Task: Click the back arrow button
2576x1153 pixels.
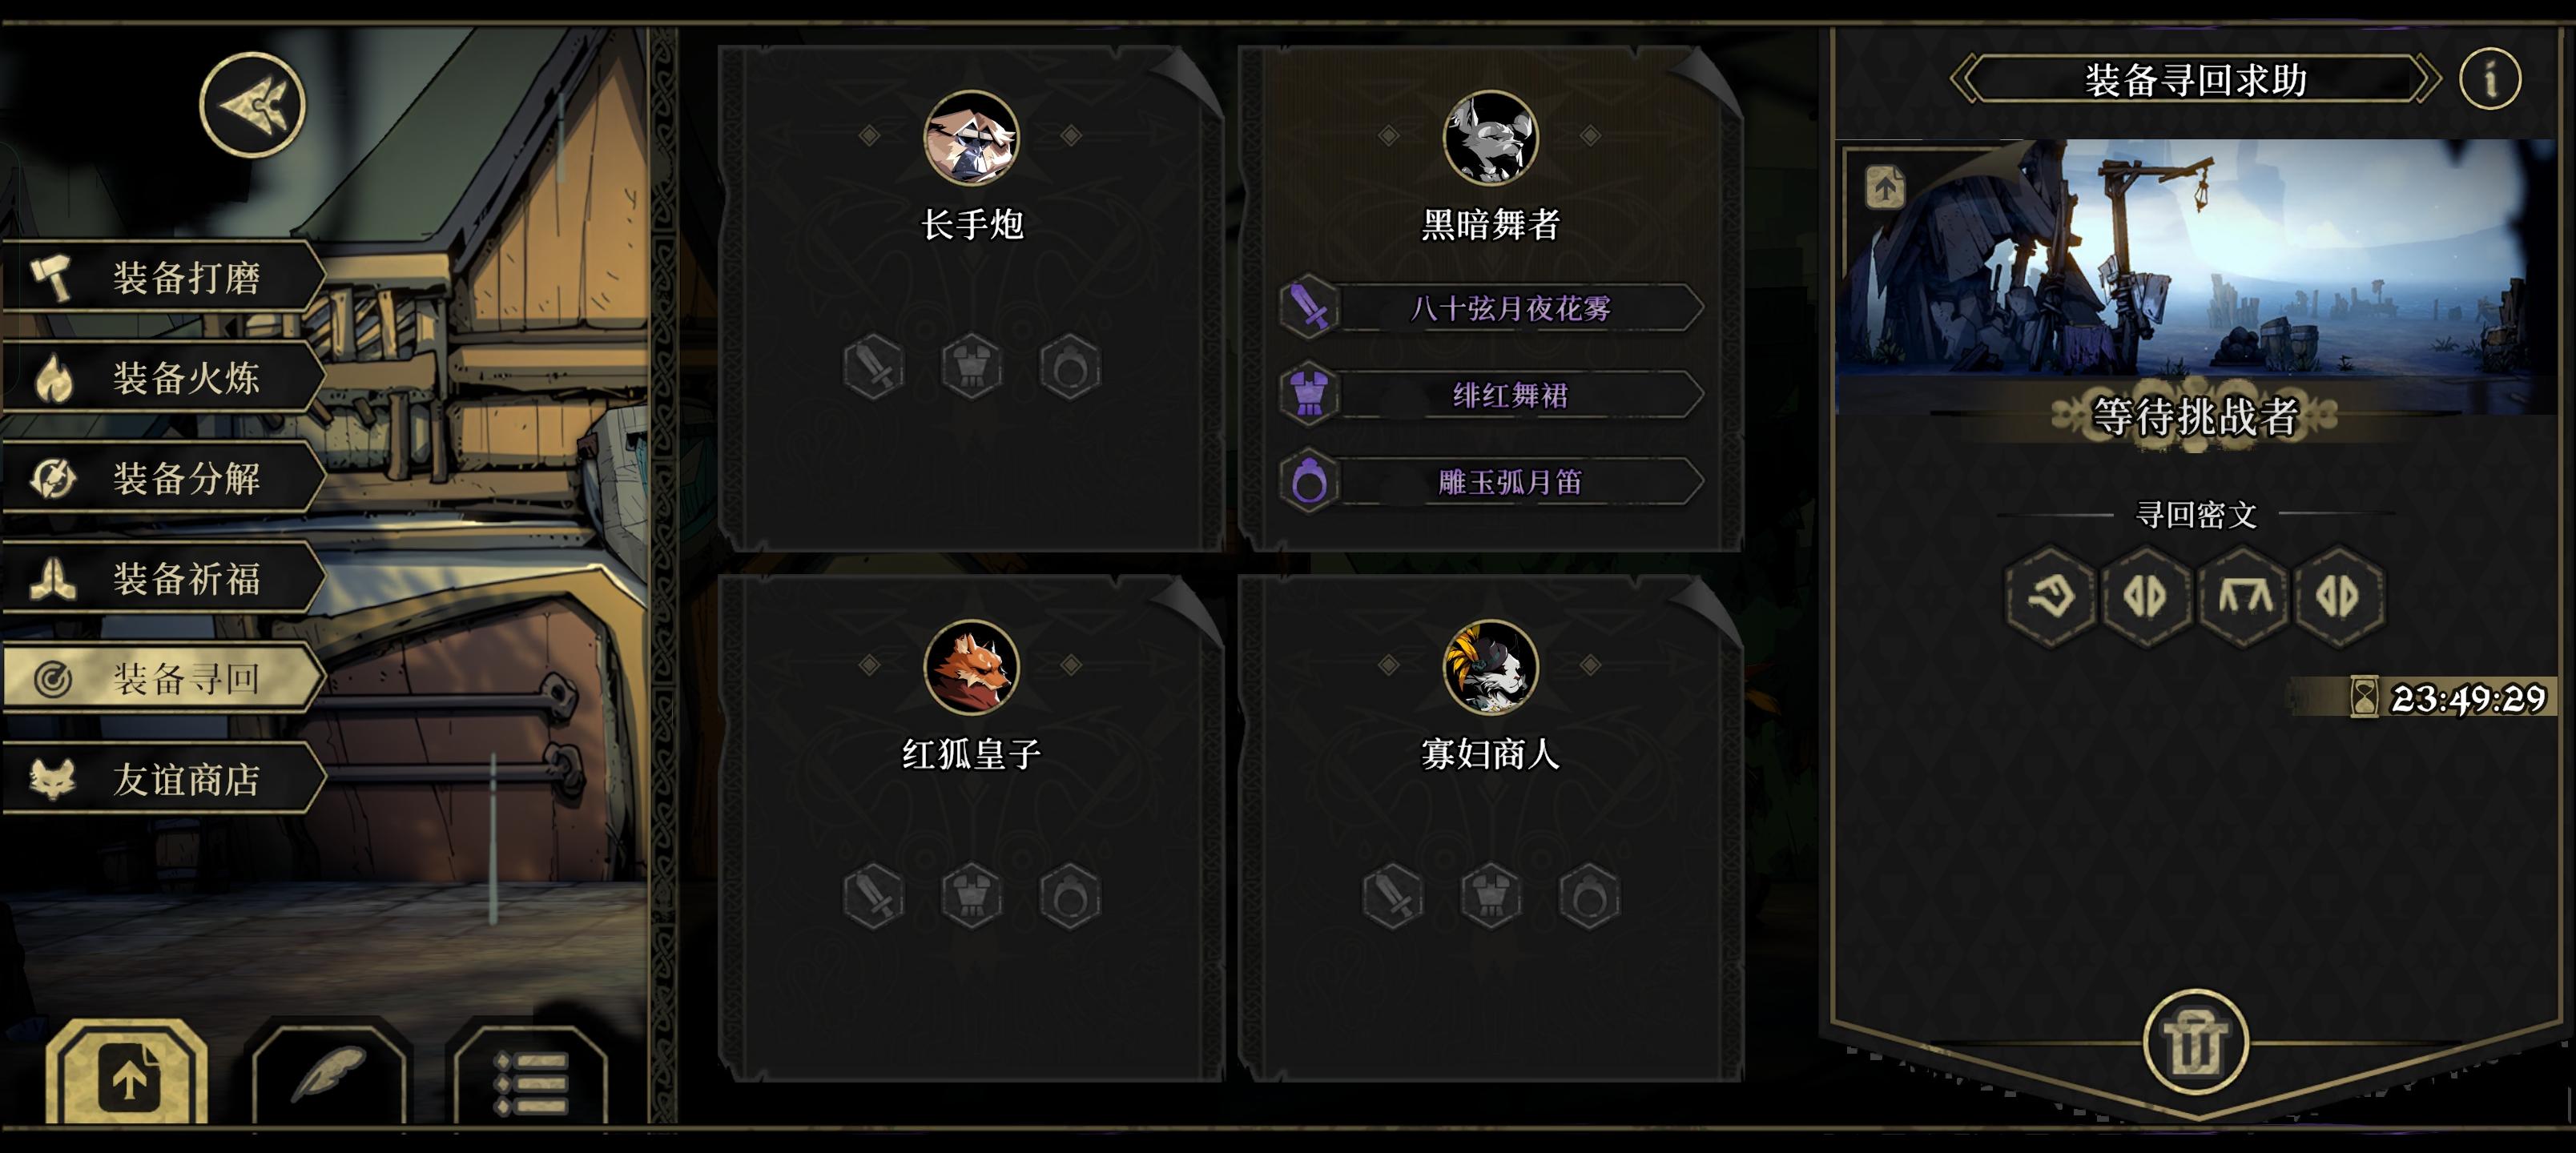Action: point(252,105)
